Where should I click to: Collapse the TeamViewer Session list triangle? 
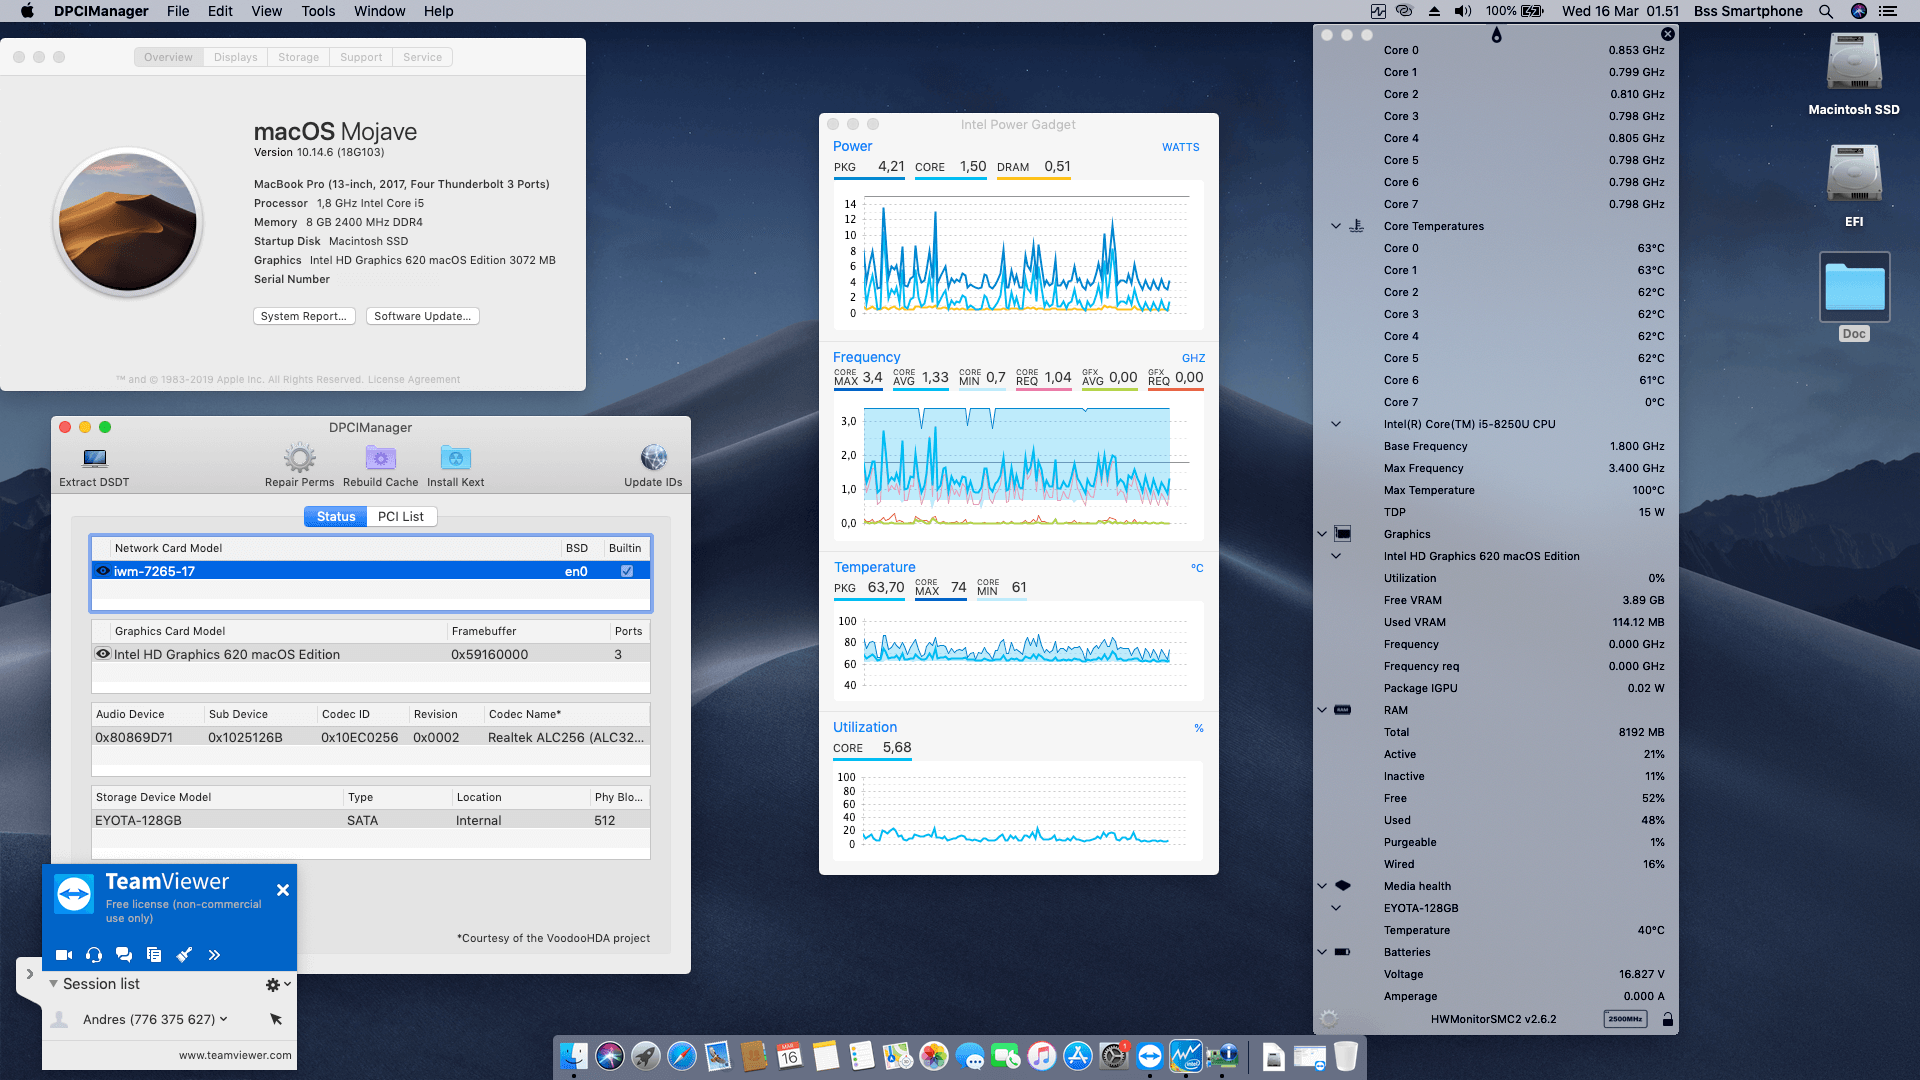53,984
